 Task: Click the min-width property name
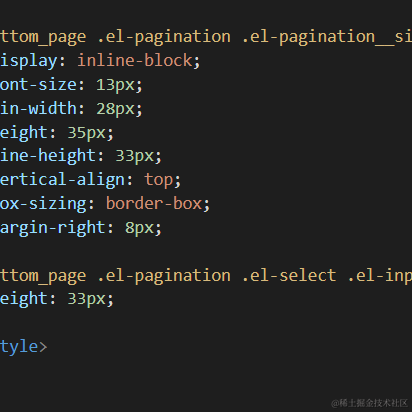point(38,109)
